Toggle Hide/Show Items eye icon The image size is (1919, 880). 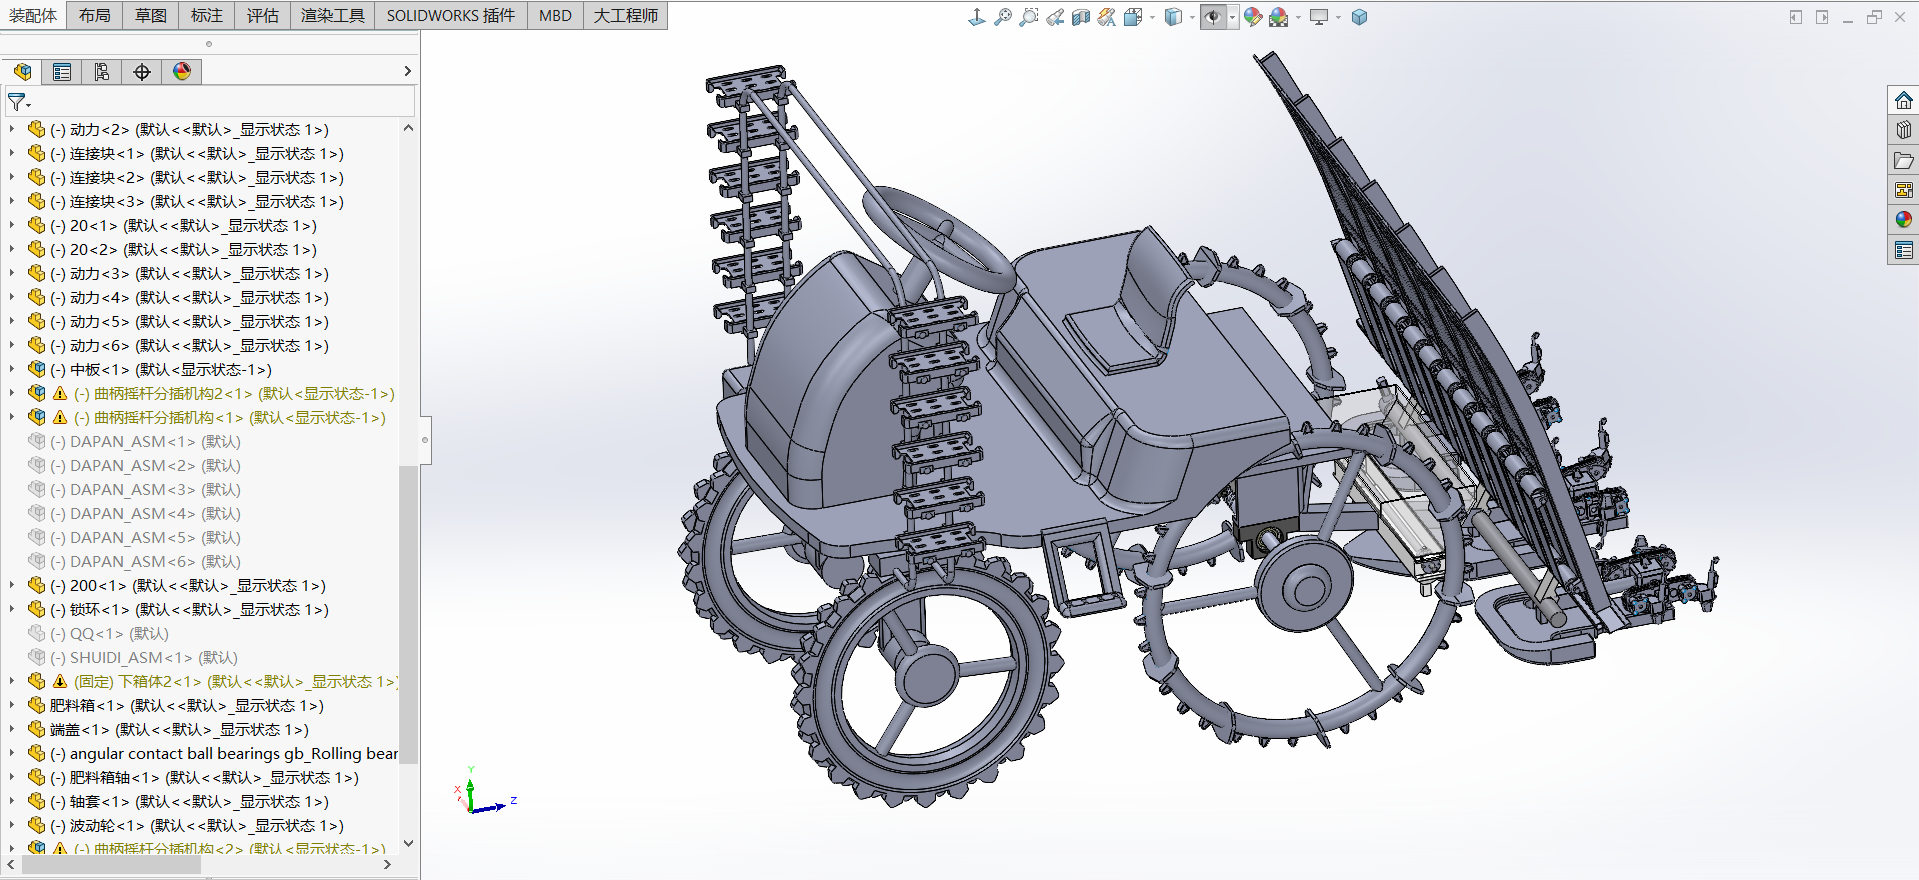point(1212,17)
